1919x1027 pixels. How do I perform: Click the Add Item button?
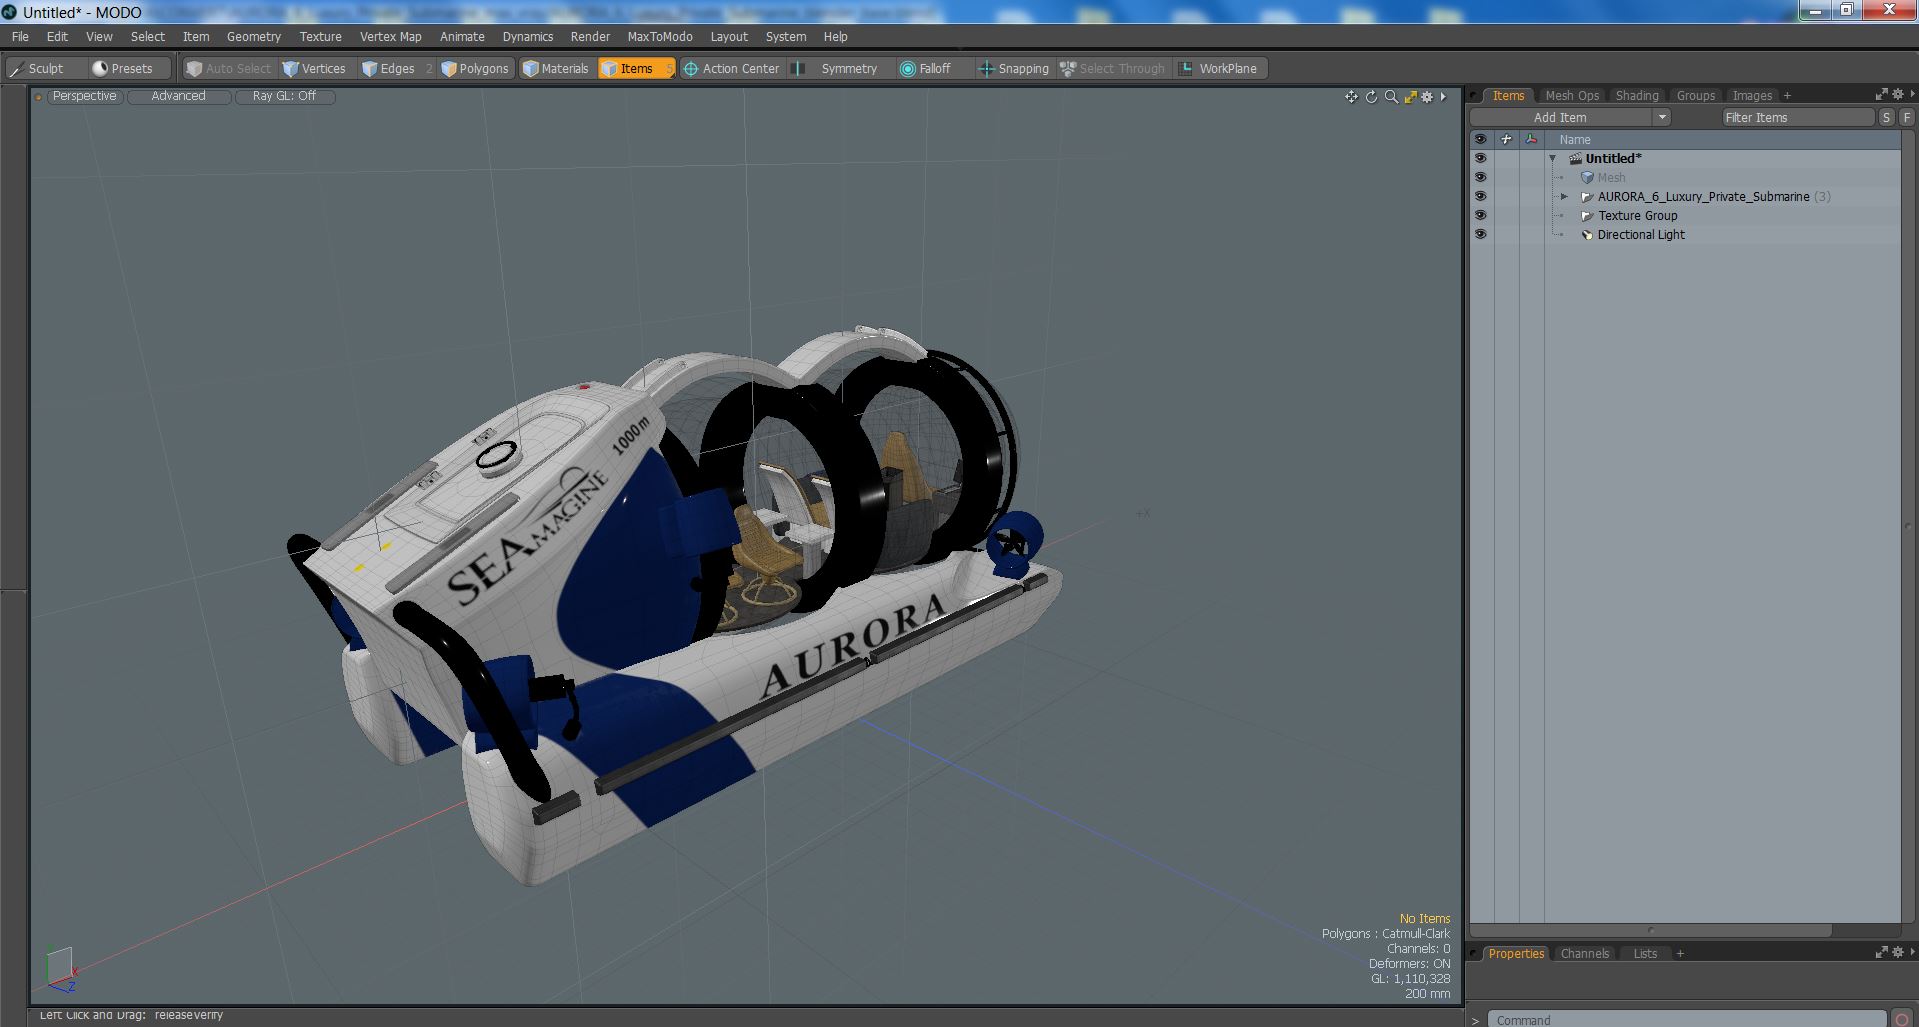1560,117
